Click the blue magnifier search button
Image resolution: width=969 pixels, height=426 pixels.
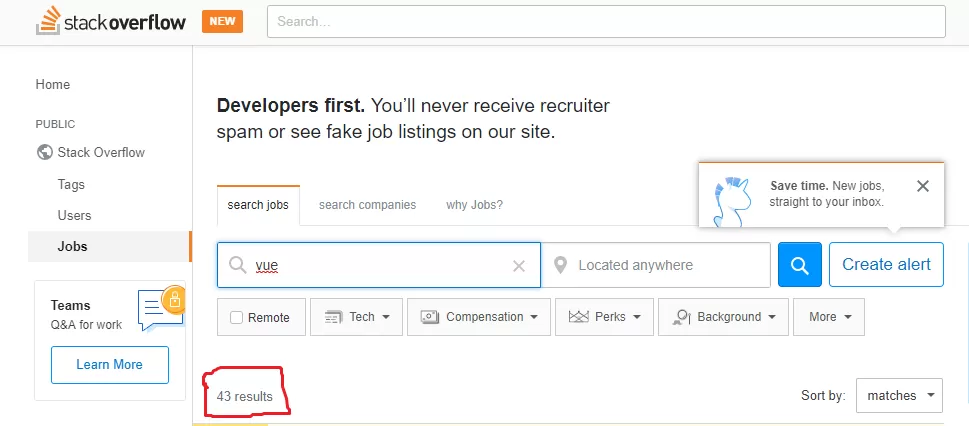pos(800,265)
